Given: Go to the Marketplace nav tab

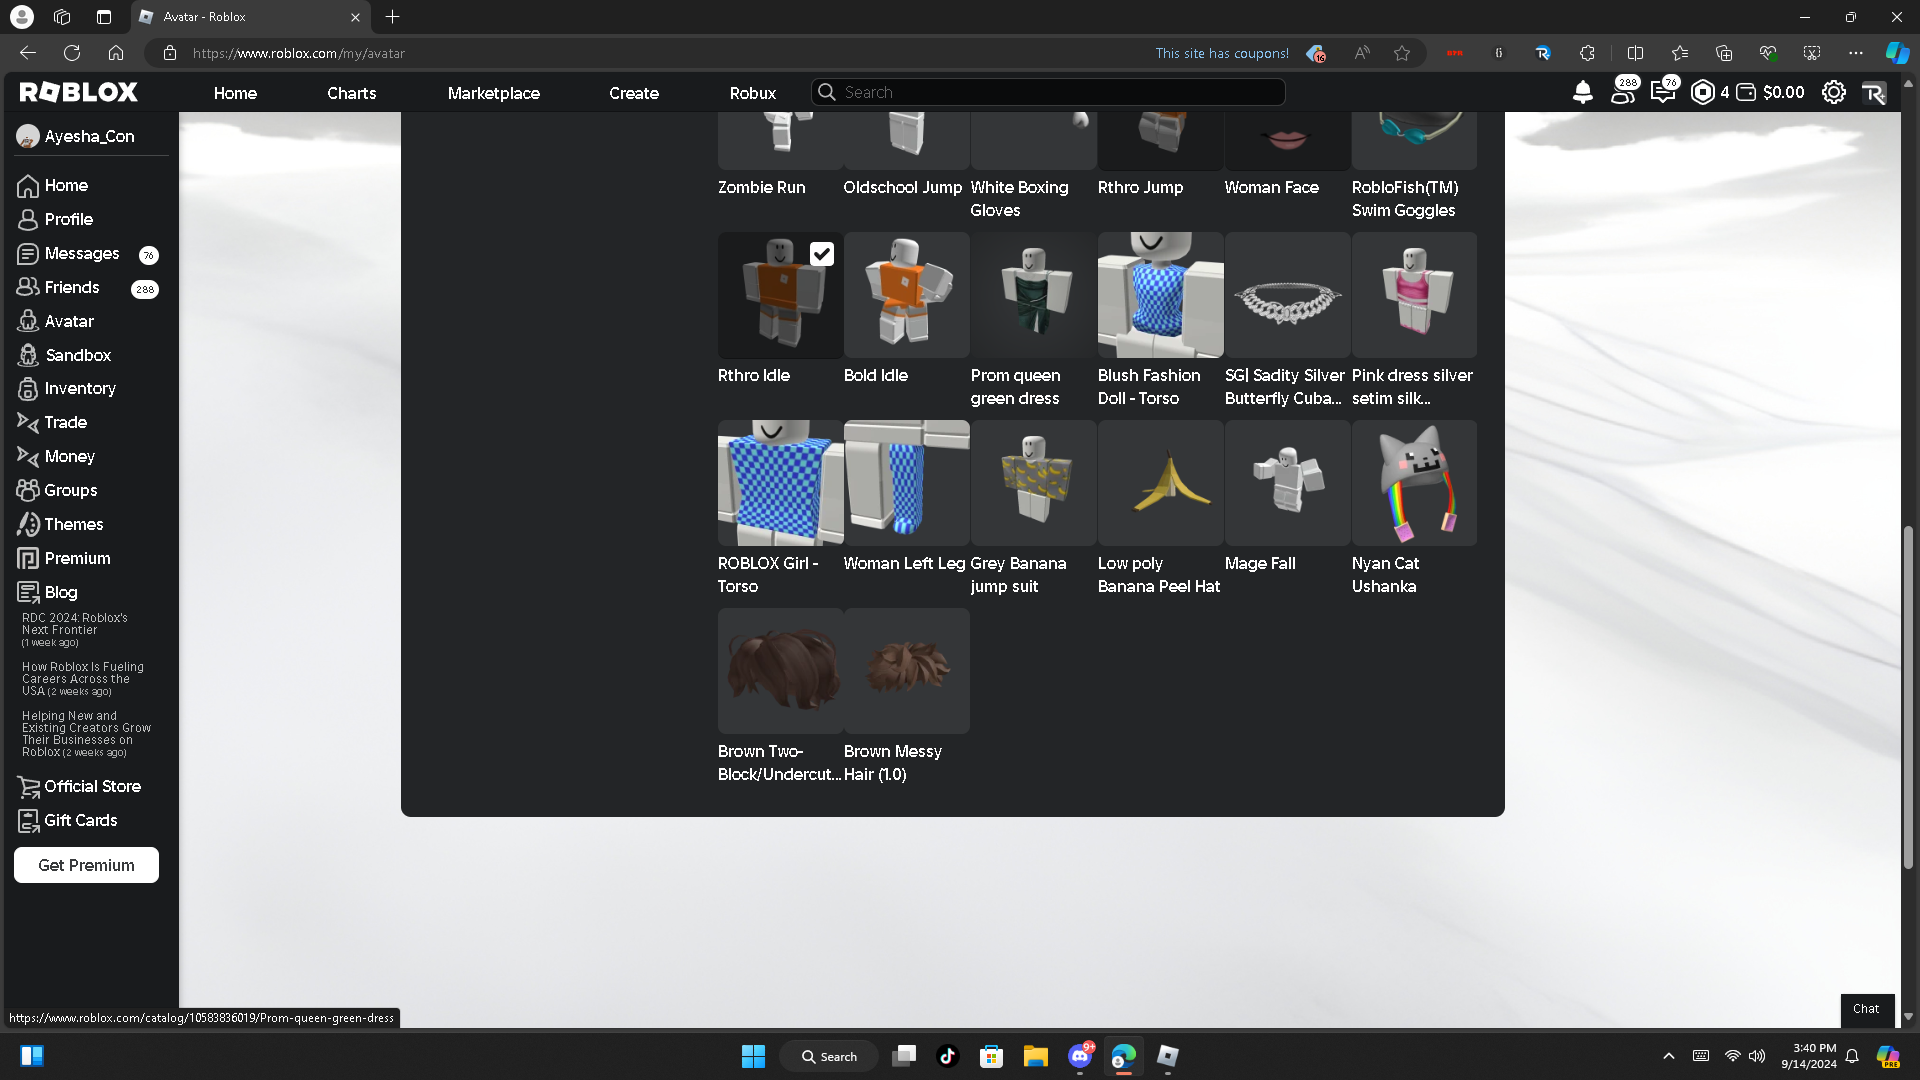Looking at the screenshot, I should coord(493,93).
